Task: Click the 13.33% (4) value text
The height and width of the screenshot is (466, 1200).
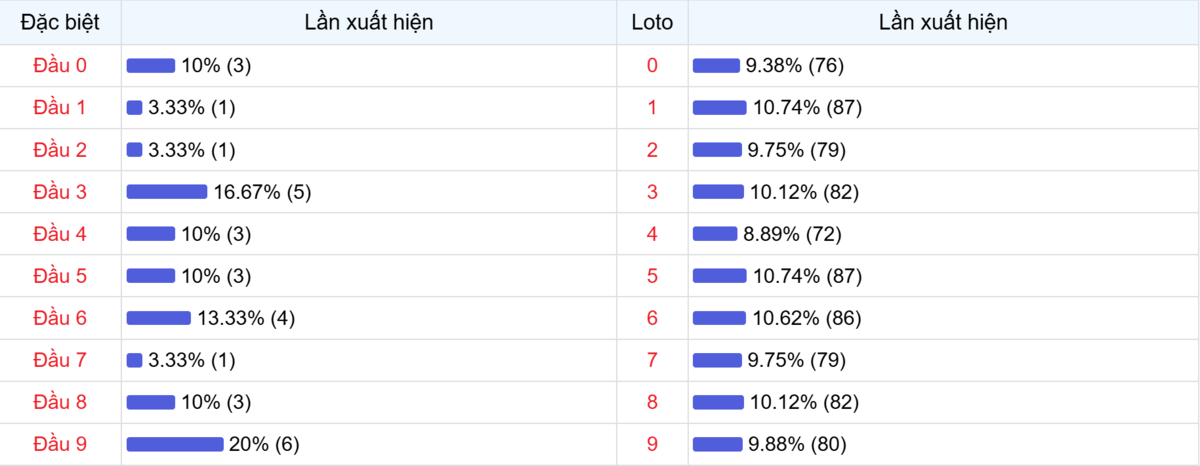Action: click(x=246, y=318)
